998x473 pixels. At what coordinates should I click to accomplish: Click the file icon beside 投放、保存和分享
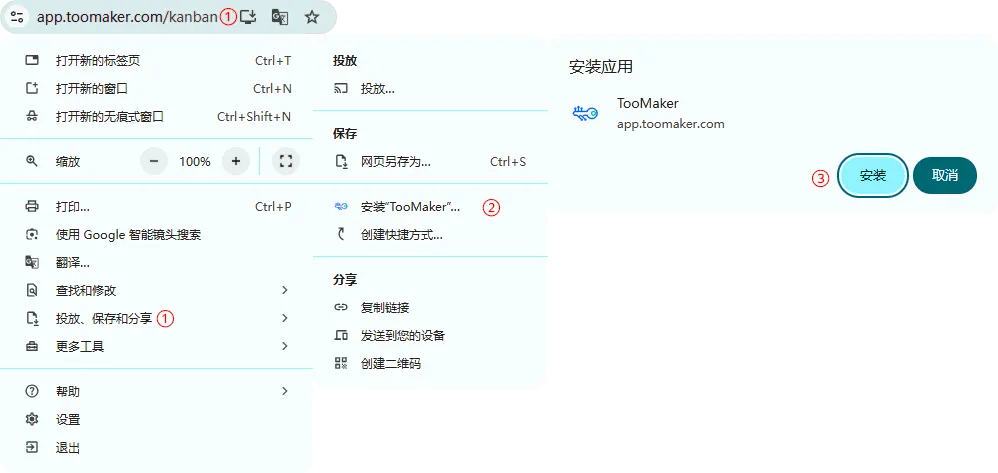(x=32, y=318)
